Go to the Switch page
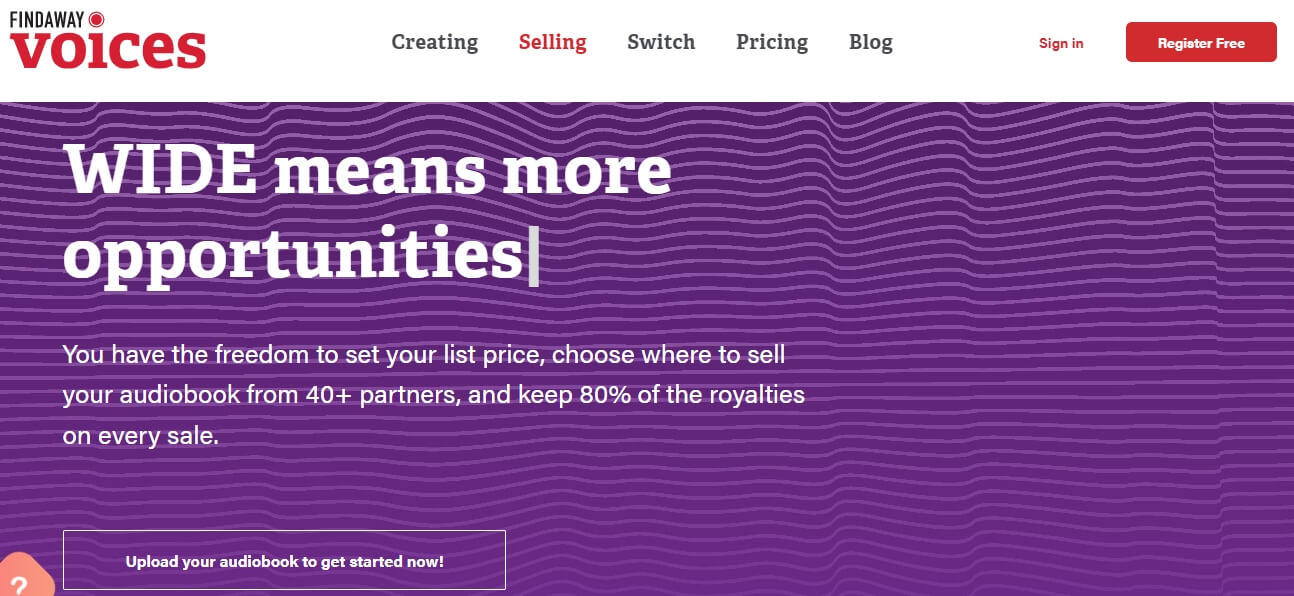 pyautogui.click(x=661, y=42)
